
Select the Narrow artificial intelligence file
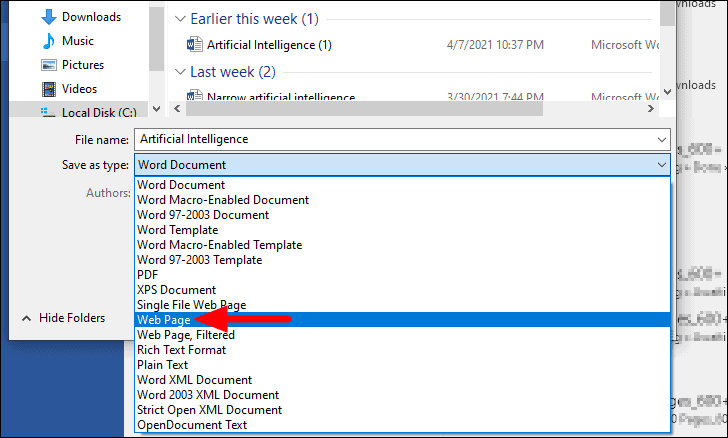281,97
